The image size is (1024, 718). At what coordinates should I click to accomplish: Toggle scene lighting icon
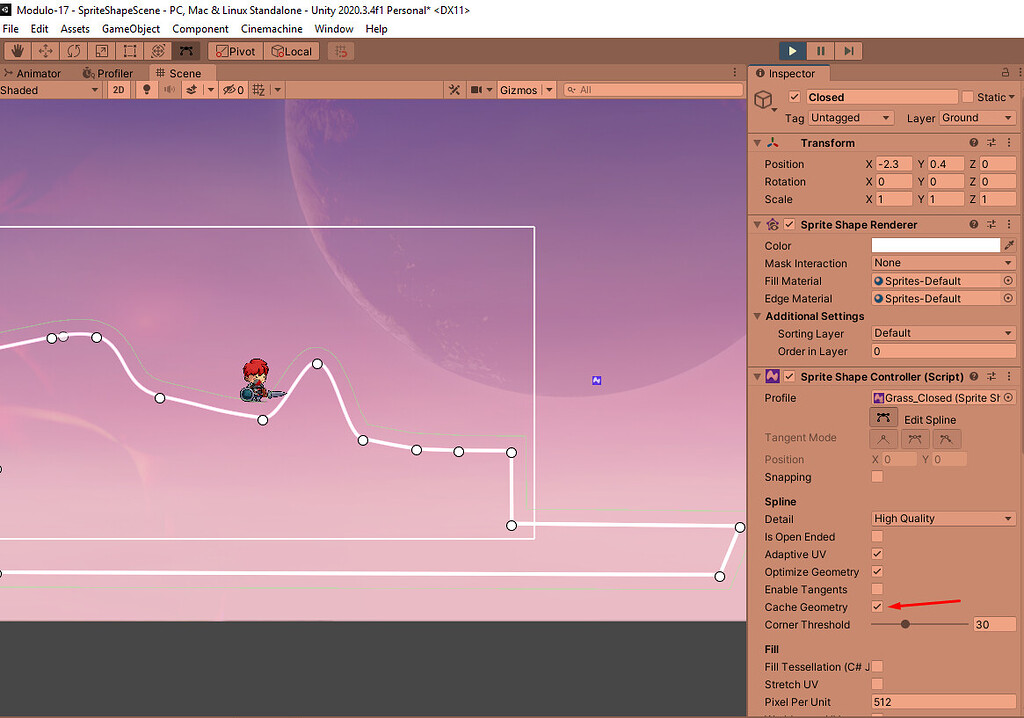pos(146,89)
